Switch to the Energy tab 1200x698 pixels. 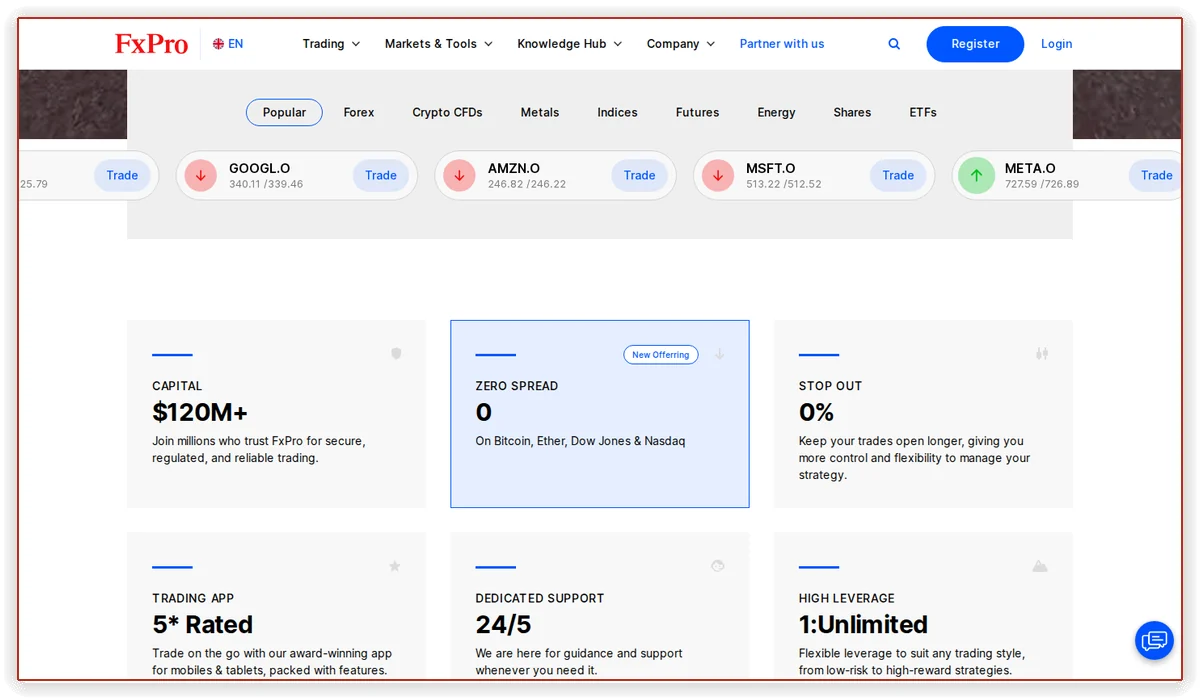coord(776,112)
